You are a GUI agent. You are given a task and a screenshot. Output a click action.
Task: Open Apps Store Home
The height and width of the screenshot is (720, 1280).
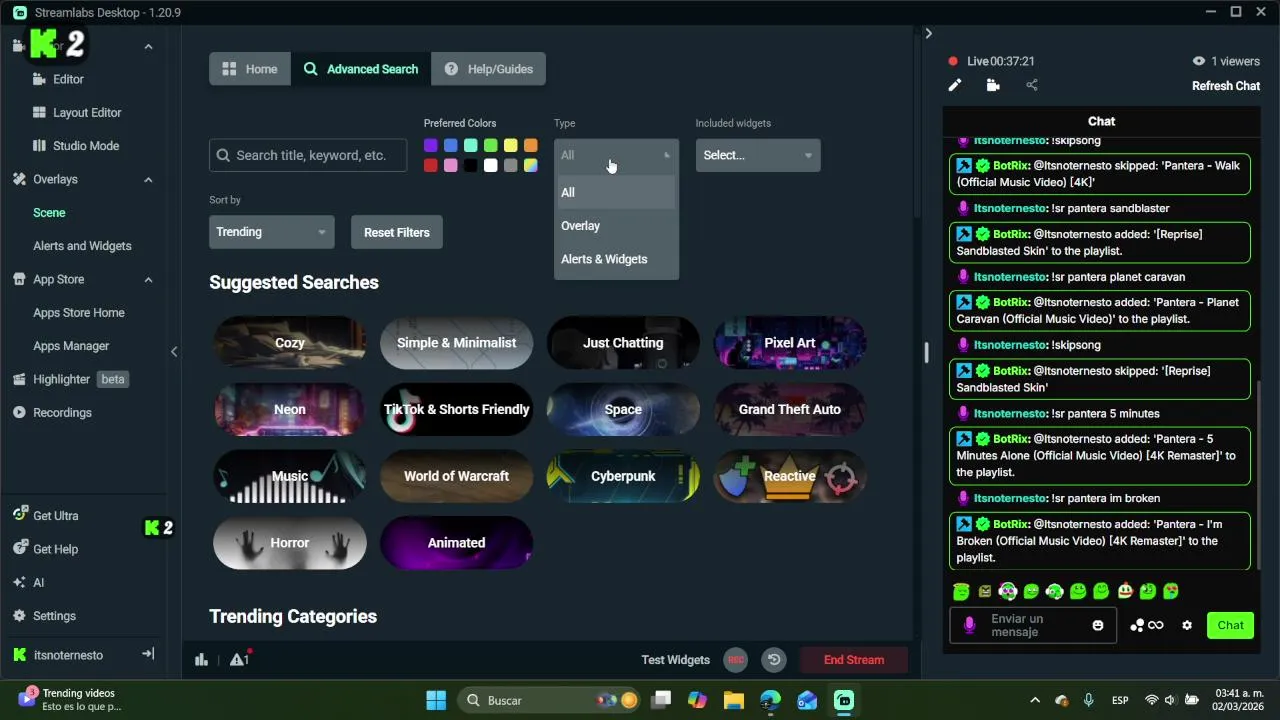point(79,313)
